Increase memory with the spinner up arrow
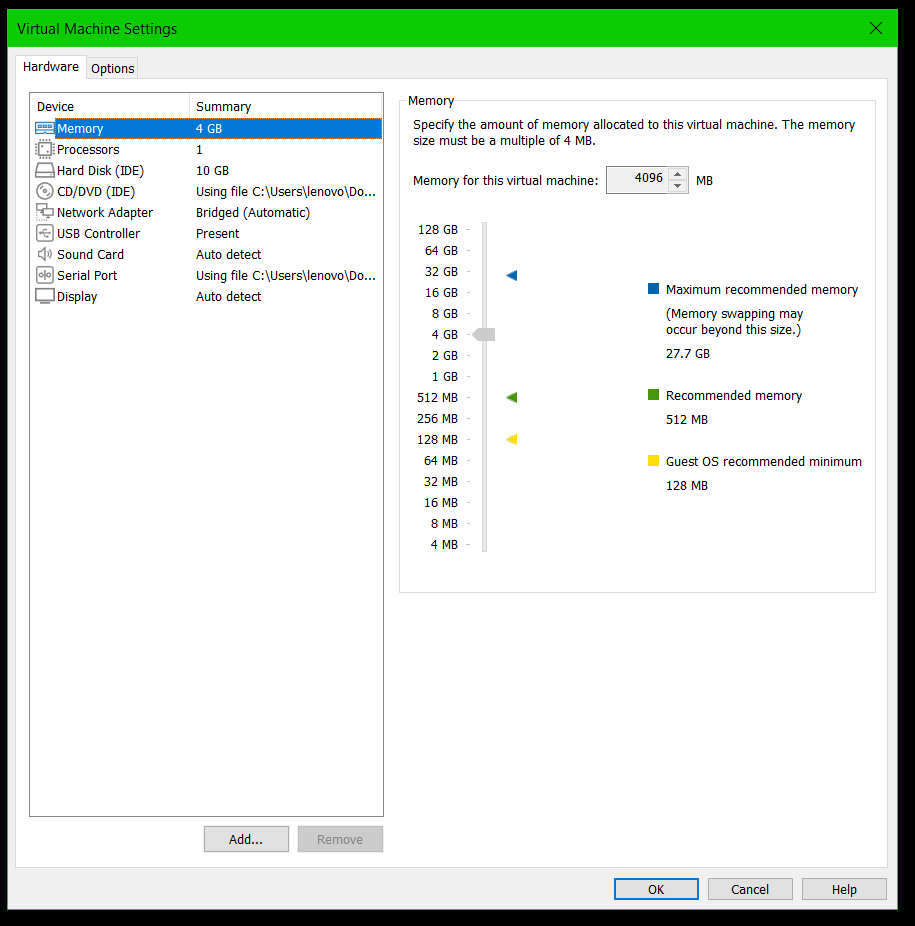The image size is (915, 926). pyautogui.click(x=678, y=174)
